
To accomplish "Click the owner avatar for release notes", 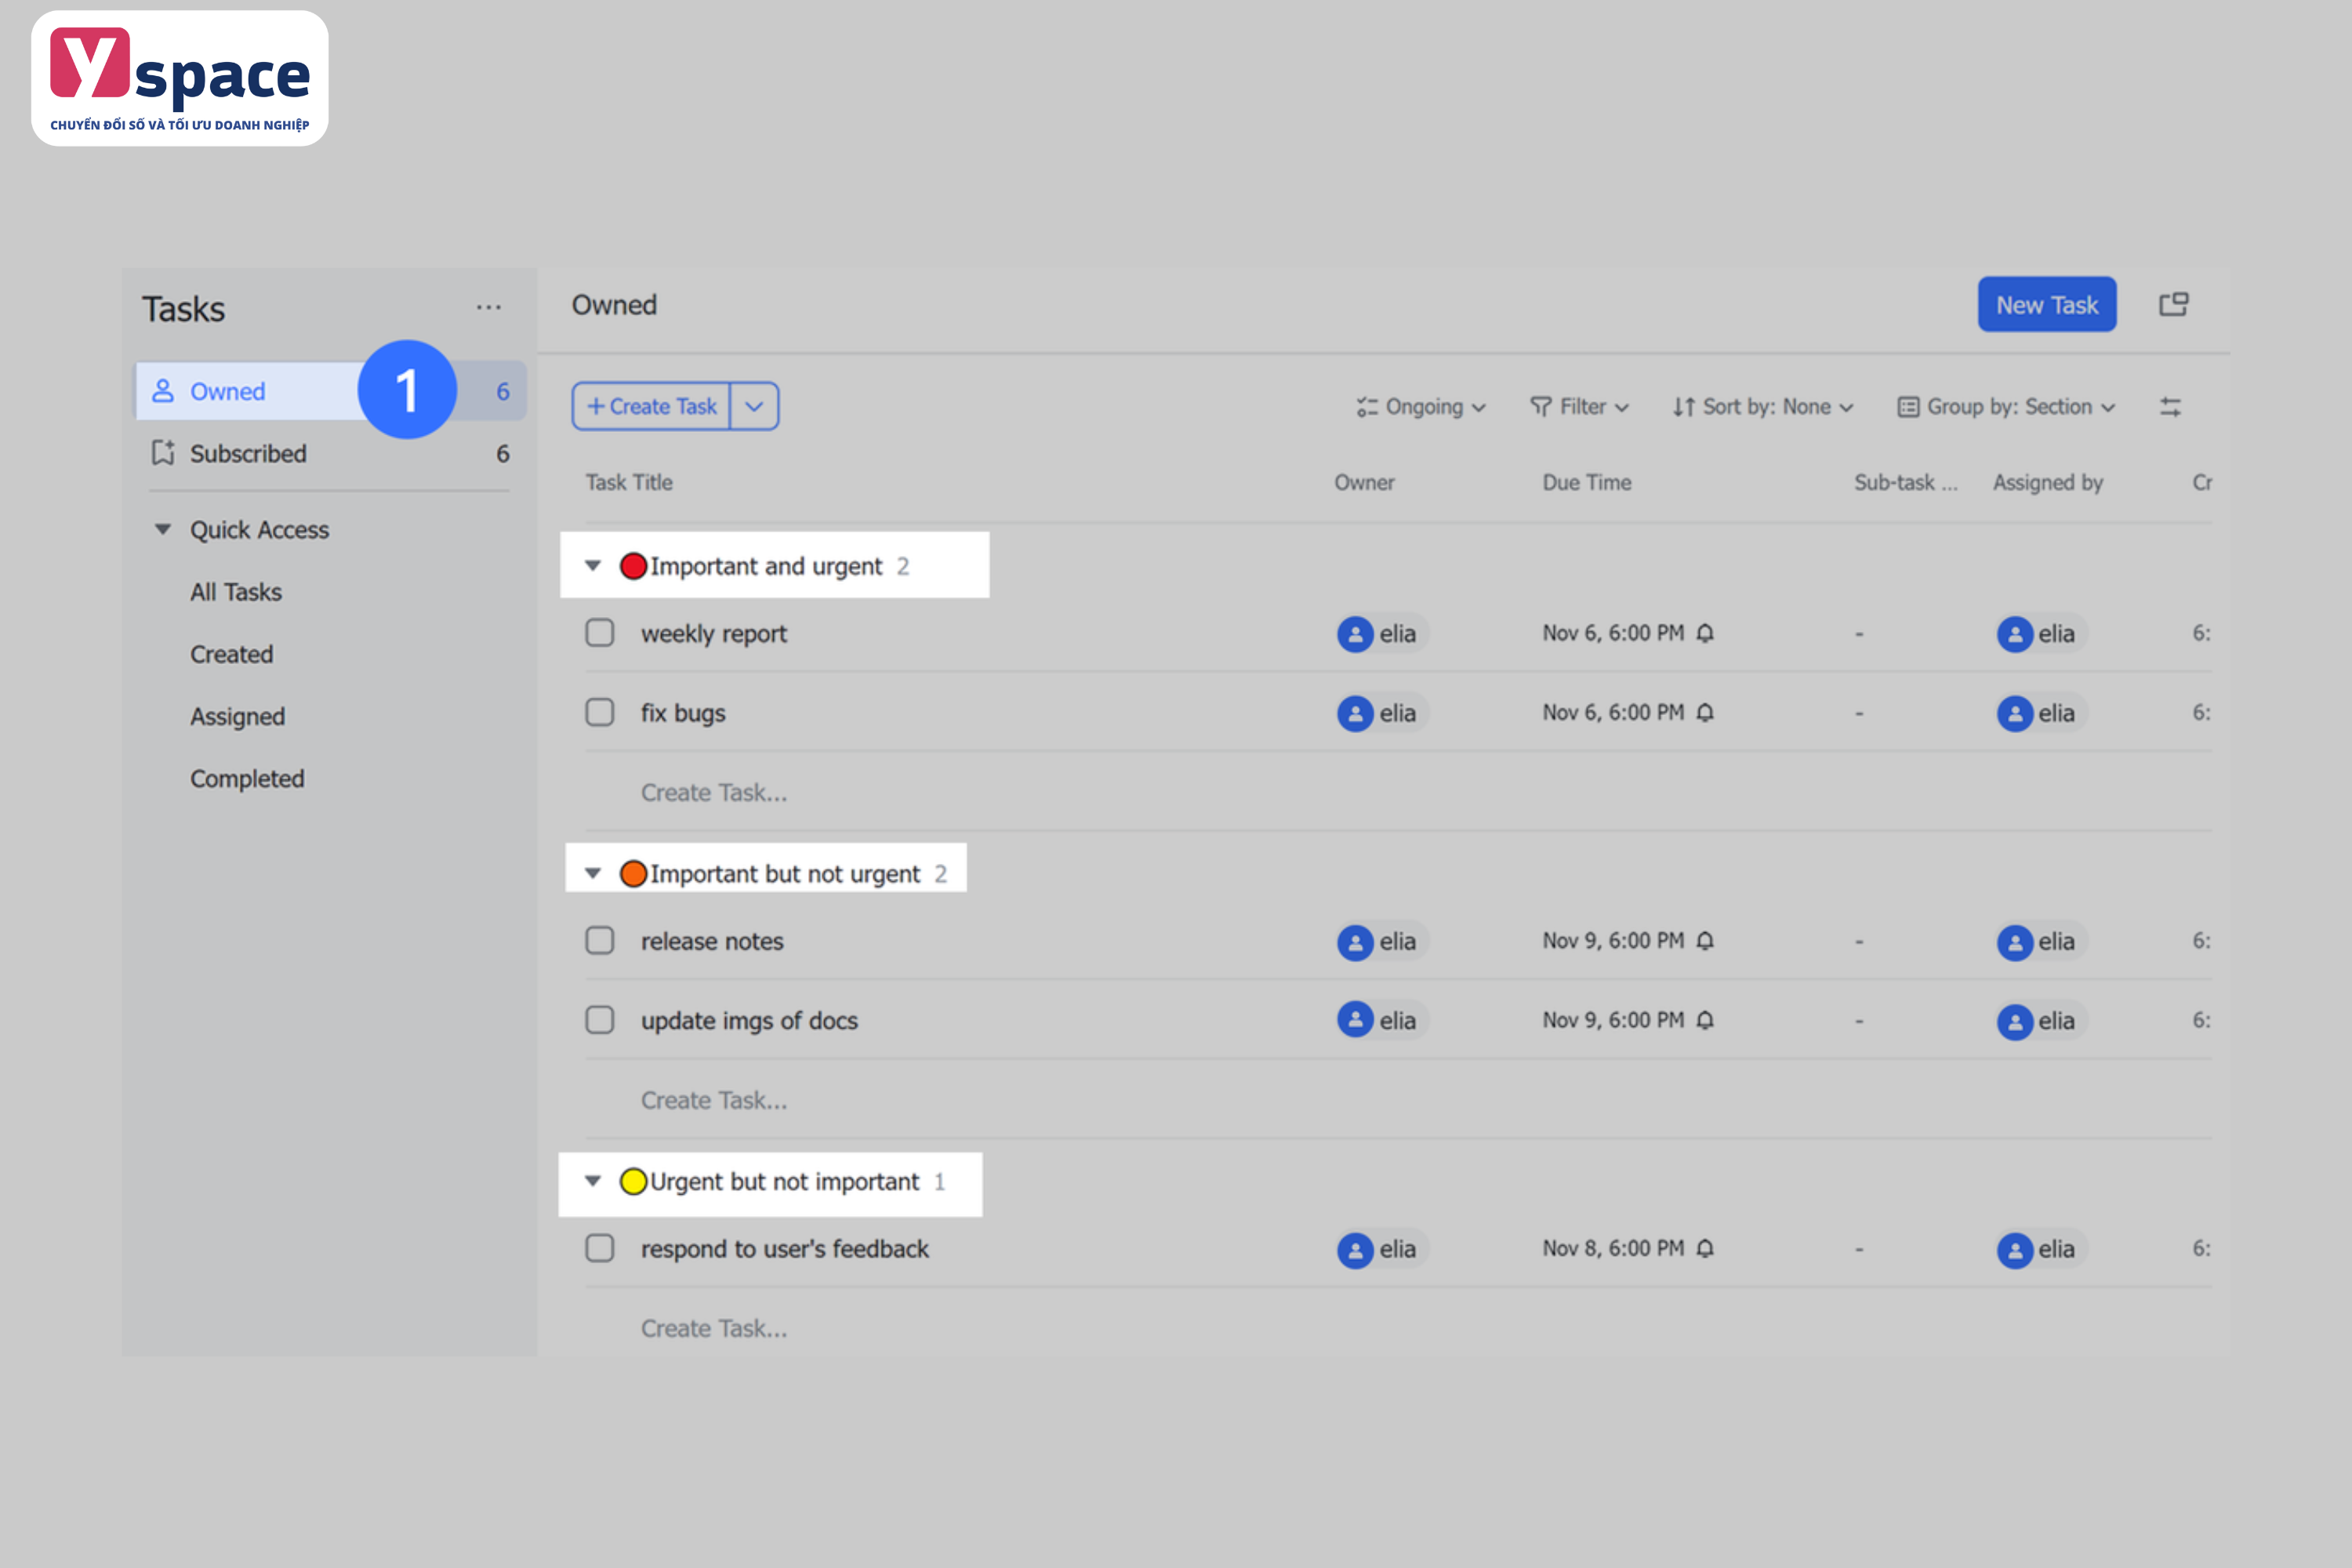I will (1355, 942).
